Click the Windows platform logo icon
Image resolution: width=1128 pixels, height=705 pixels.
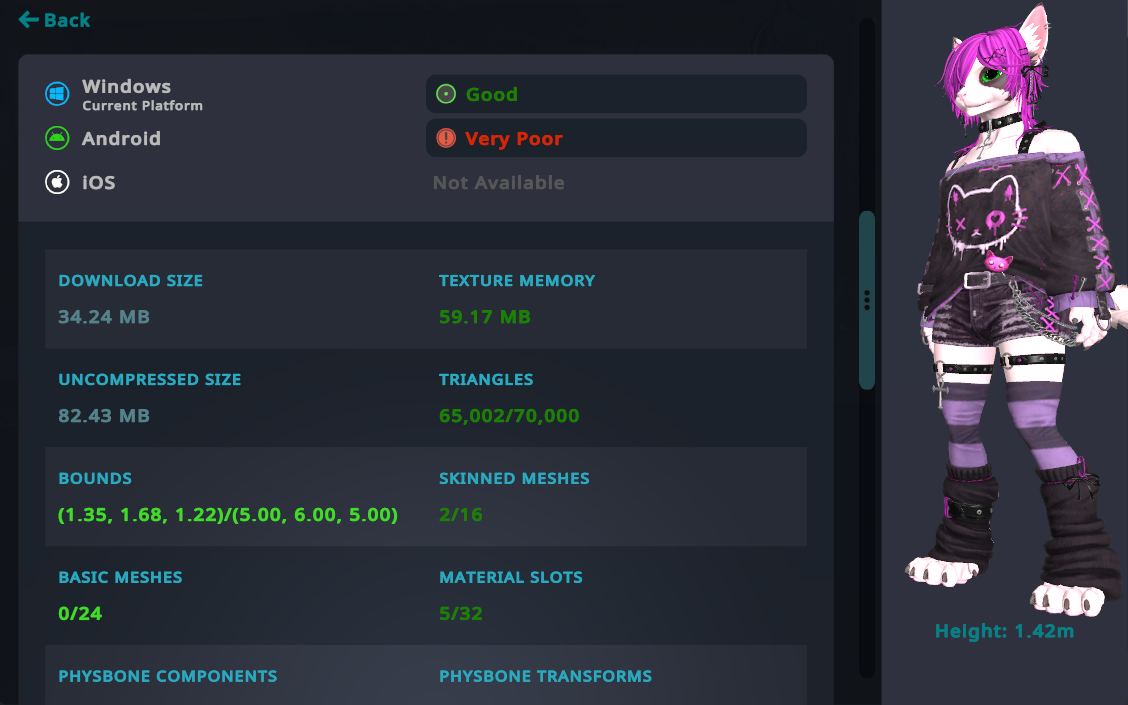pos(58,94)
